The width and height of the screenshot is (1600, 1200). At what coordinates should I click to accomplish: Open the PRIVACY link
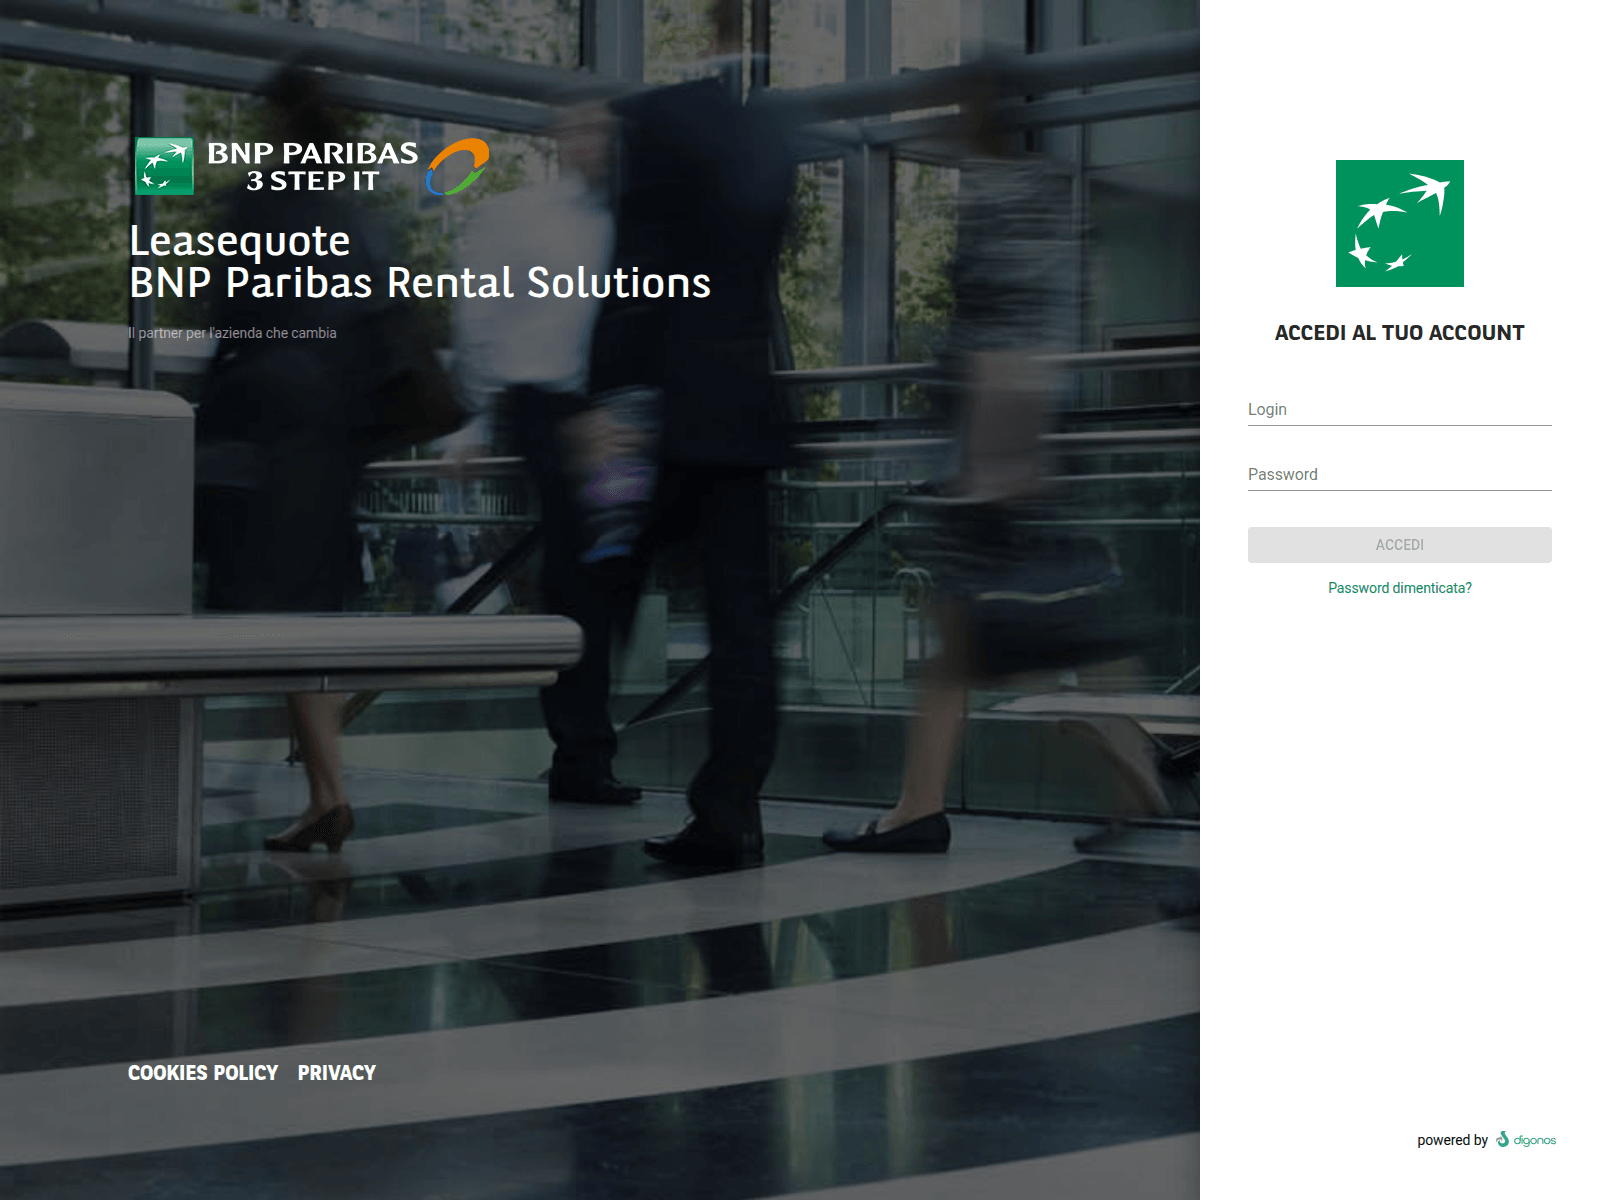[x=336, y=1073]
